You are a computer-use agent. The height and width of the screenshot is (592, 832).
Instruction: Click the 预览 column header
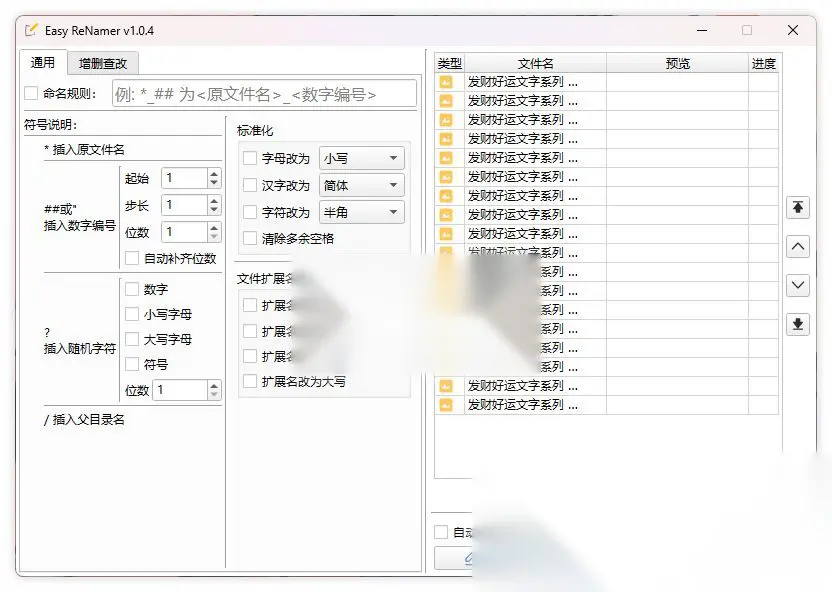678,64
